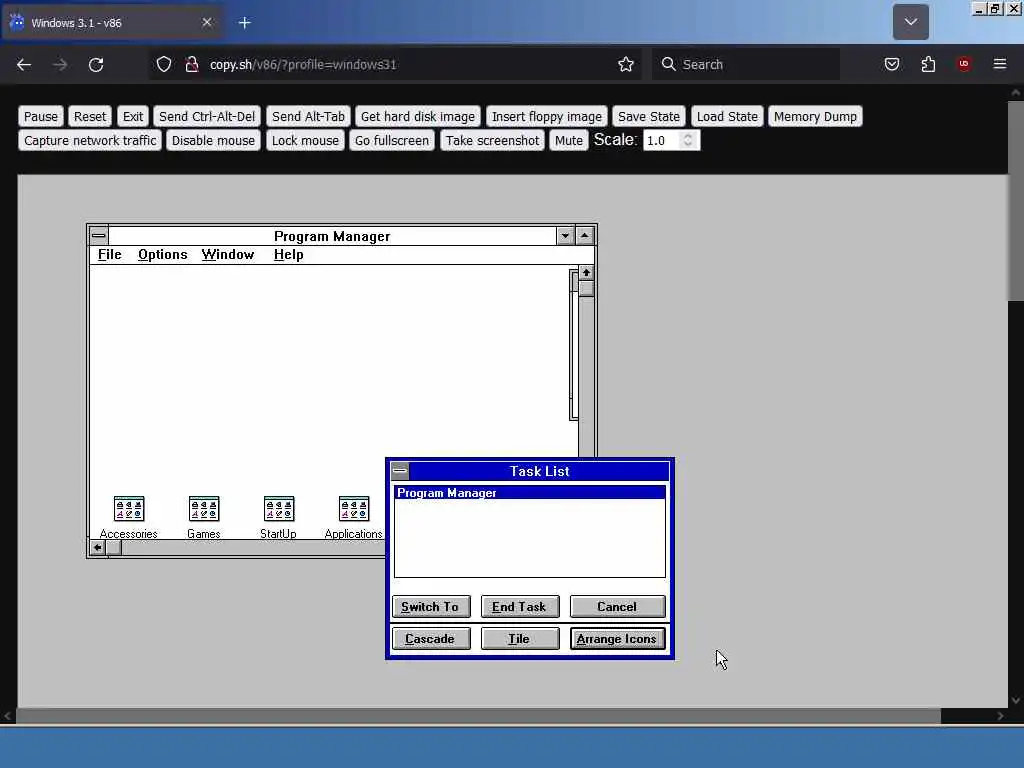Open Task List control menu box
The height and width of the screenshot is (768, 1024).
(x=400, y=471)
